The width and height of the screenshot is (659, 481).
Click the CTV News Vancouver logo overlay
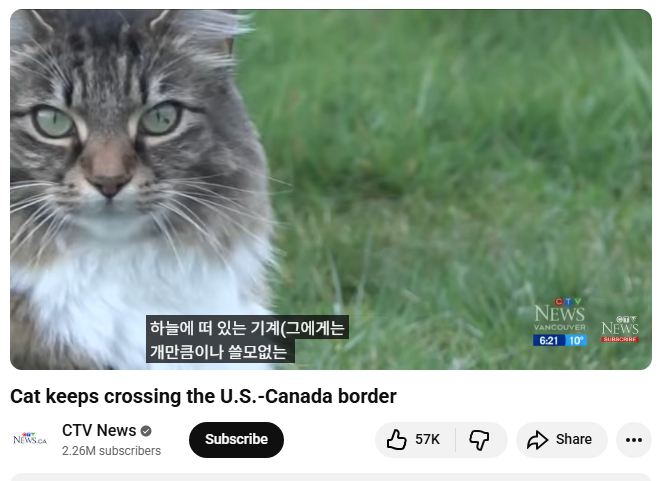point(559,314)
